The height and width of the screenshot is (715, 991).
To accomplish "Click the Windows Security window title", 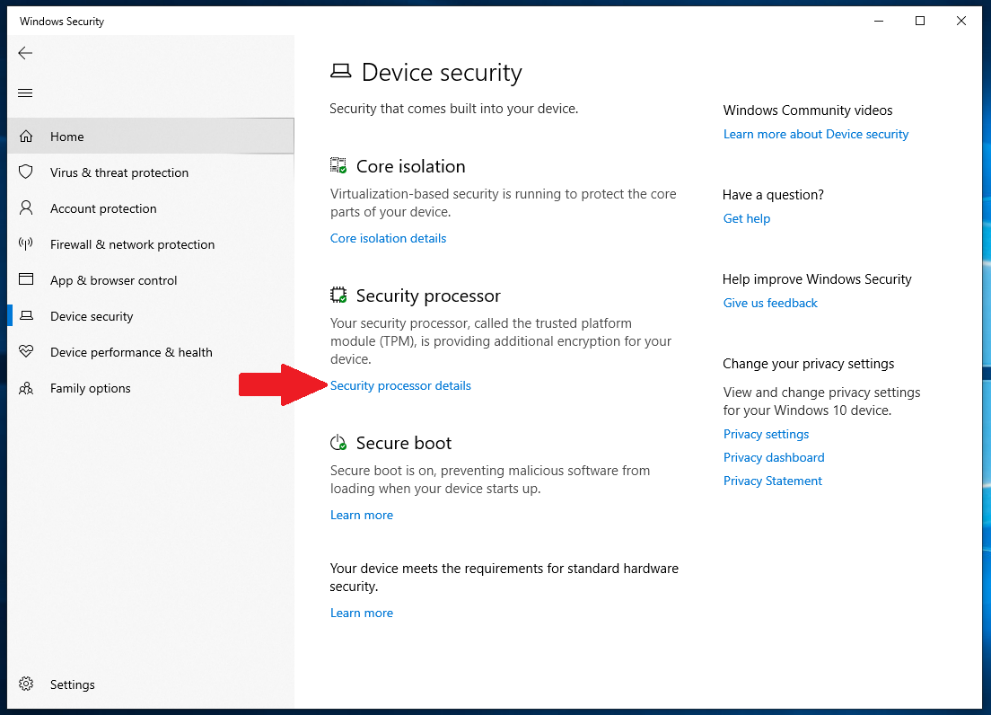I will coord(62,21).
